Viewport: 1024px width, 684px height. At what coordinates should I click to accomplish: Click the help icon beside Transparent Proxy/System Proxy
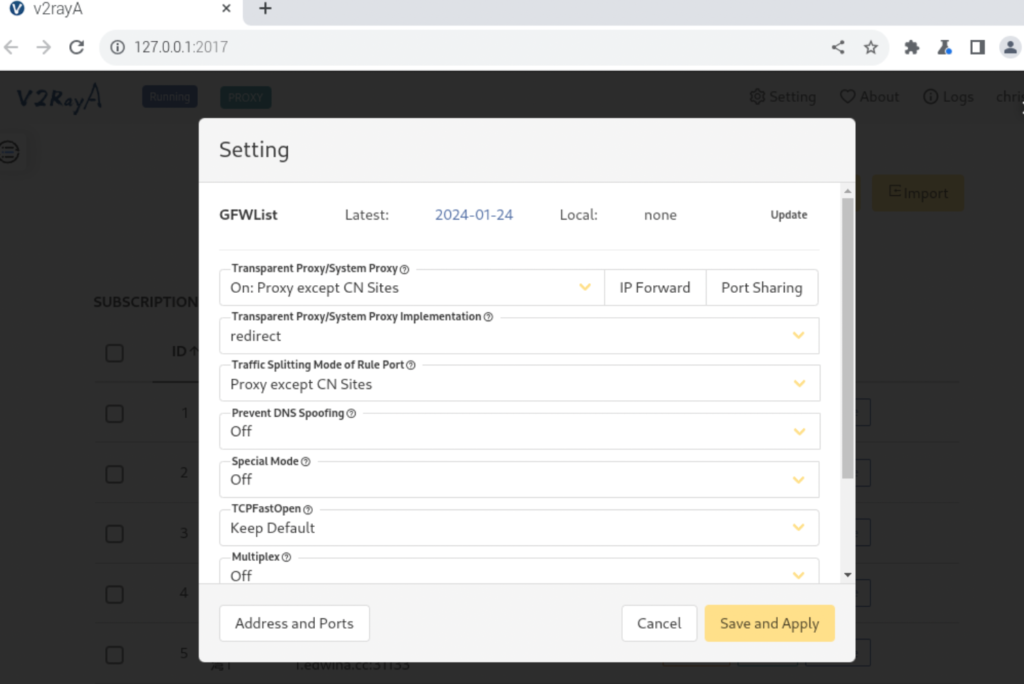click(x=405, y=269)
